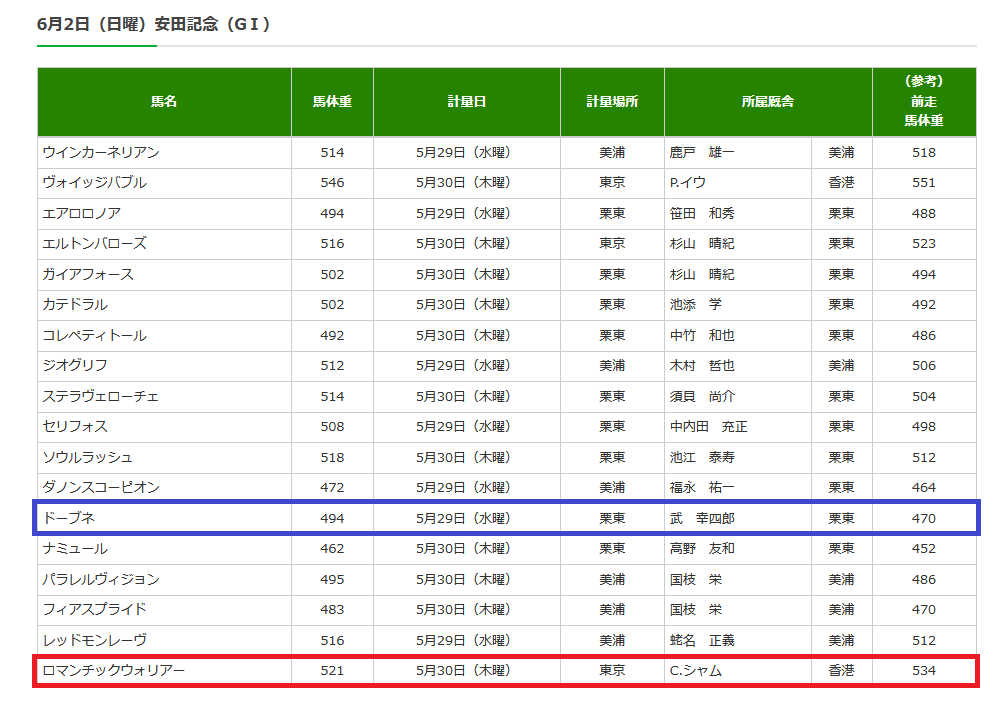Click weight 521 for ロマンチックウォリアー
Viewport: 994px width, 704px height.
pyautogui.click(x=332, y=670)
